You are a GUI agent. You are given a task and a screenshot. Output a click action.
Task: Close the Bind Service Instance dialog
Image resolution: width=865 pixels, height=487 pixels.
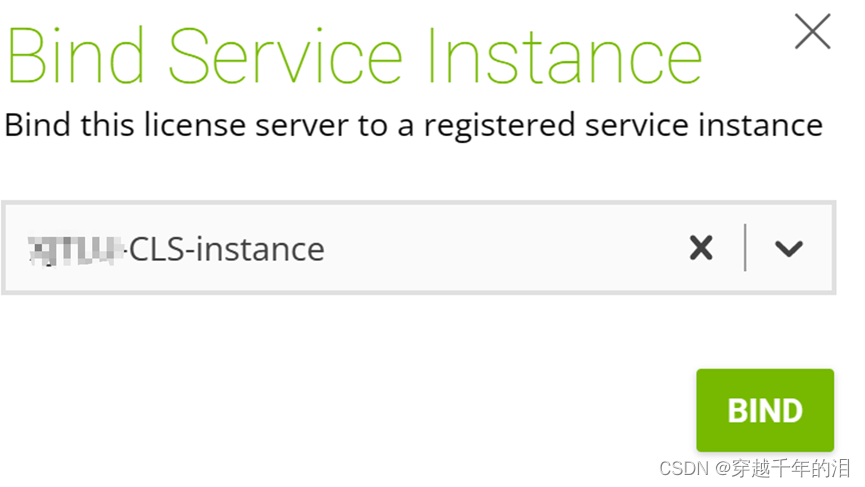(x=812, y=31)
